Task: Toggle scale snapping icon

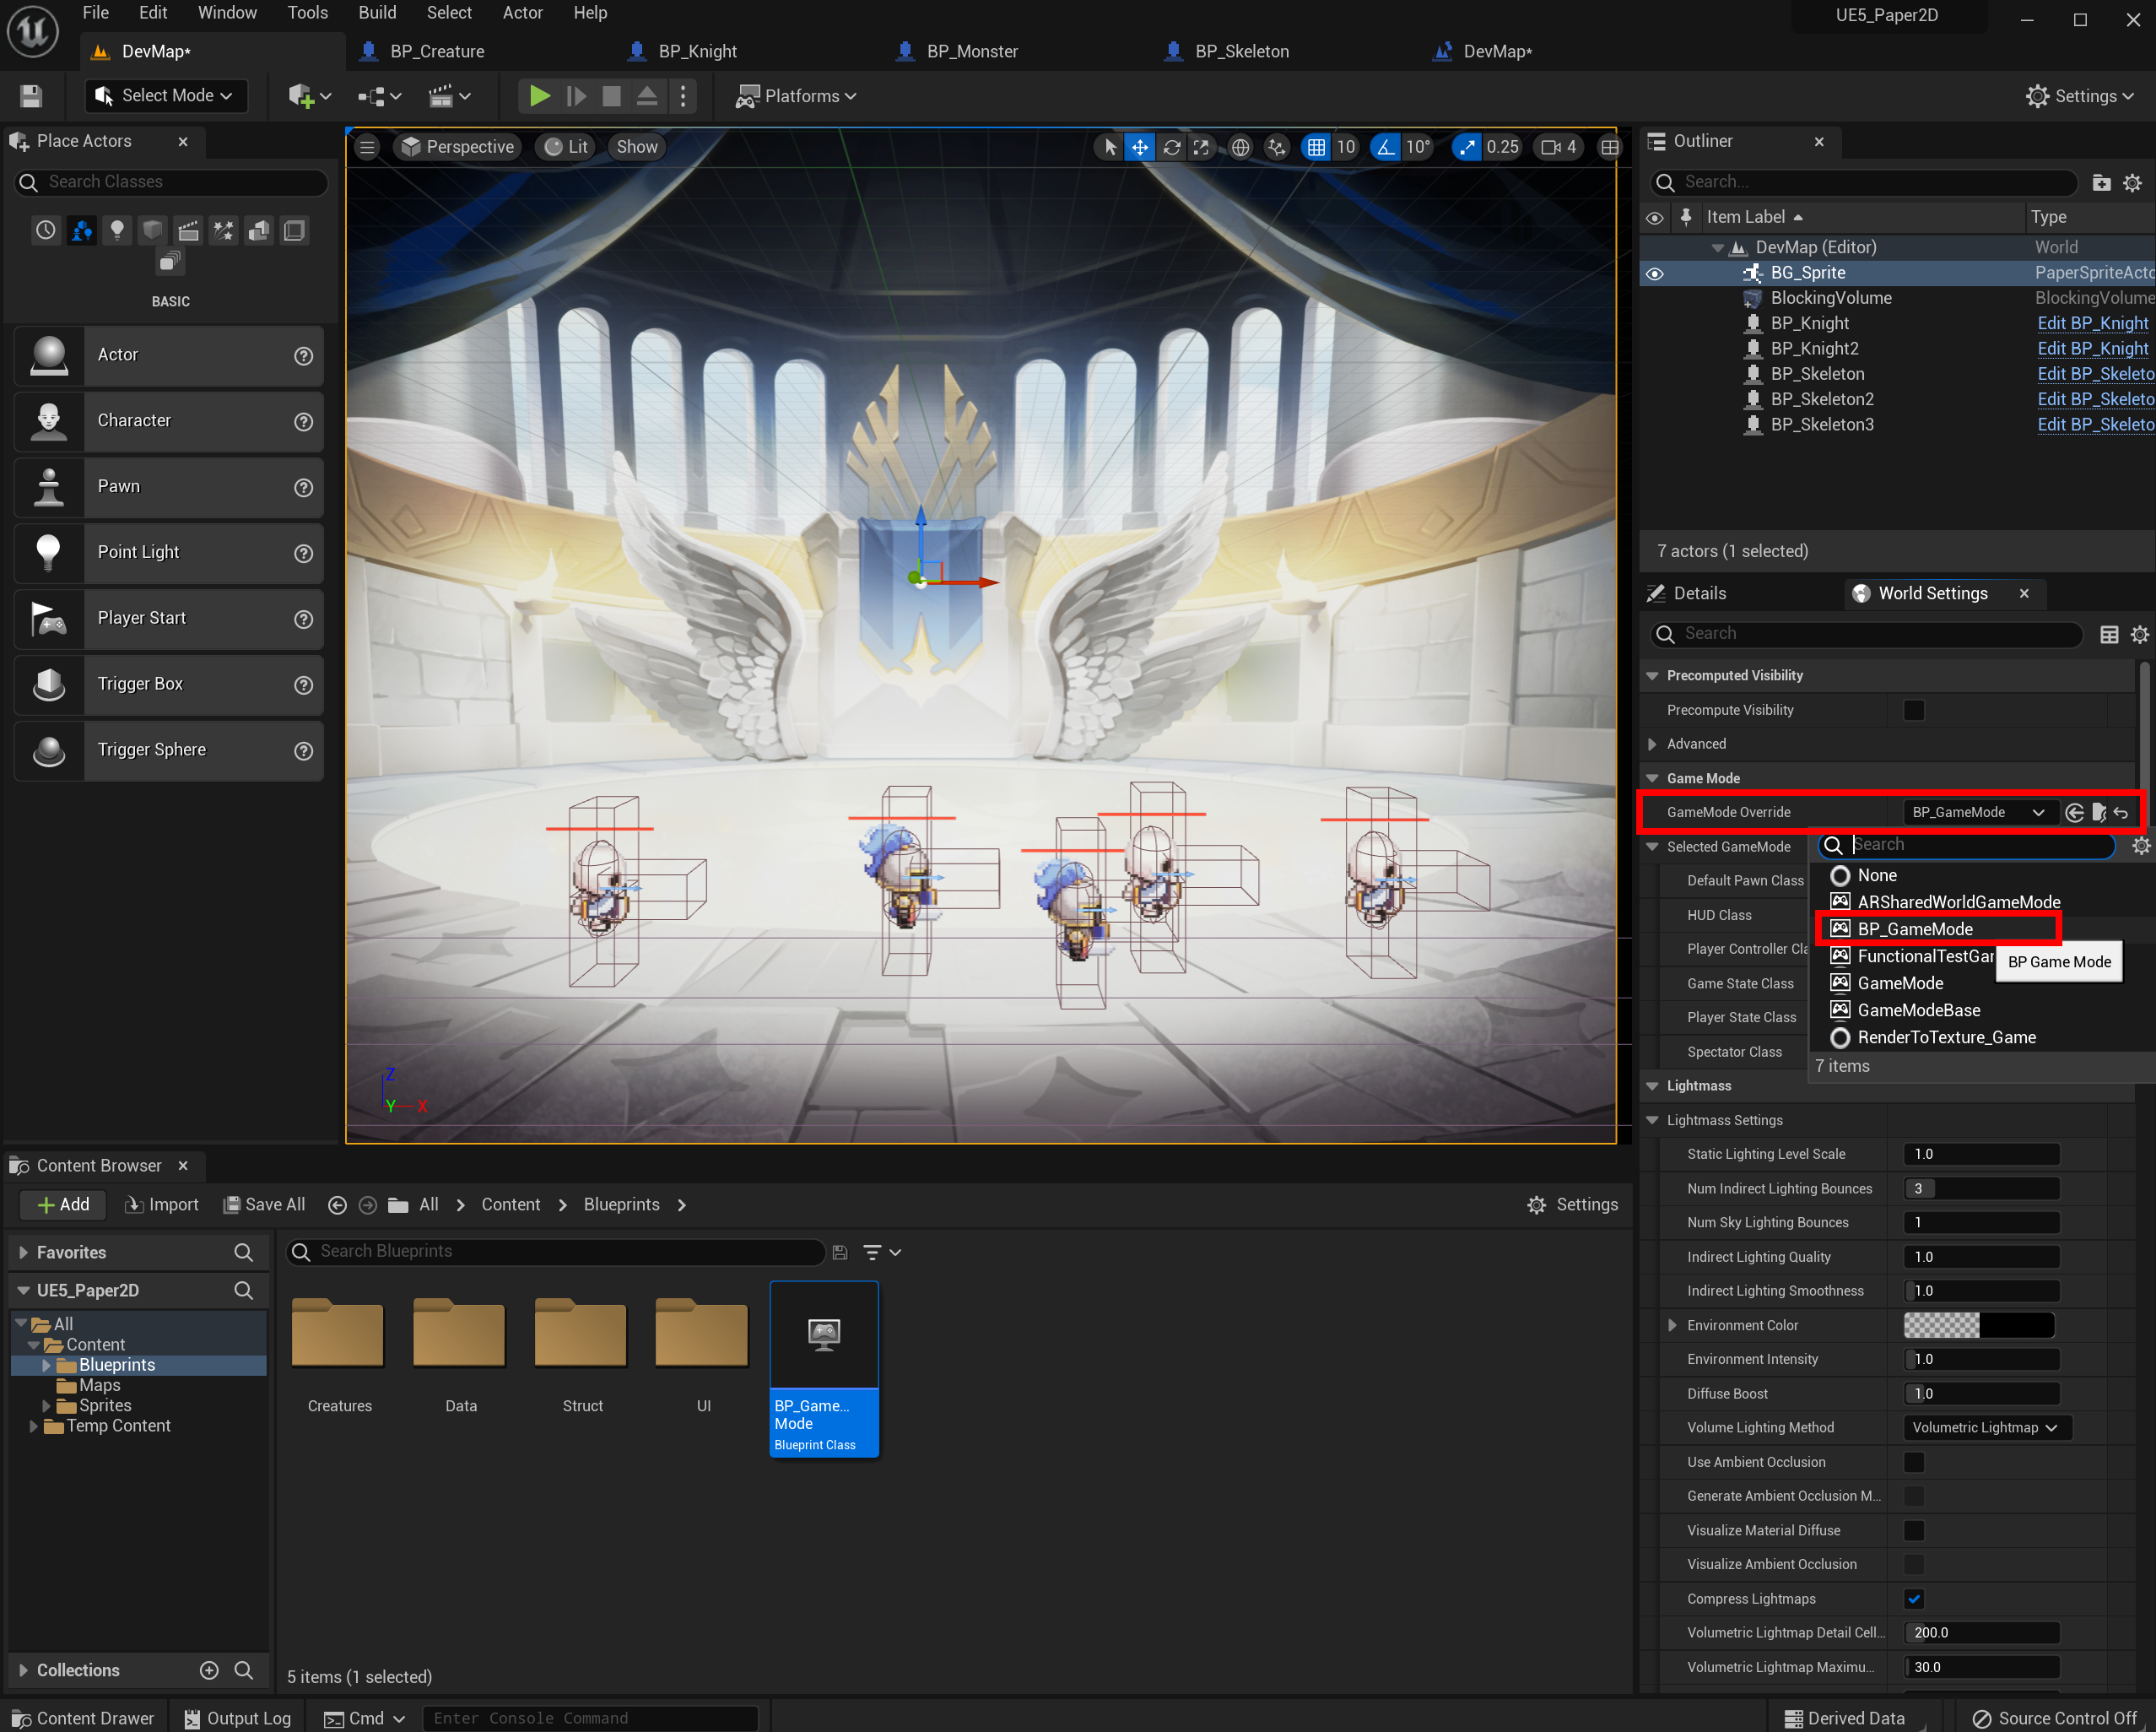Action: coord(1466,147)
